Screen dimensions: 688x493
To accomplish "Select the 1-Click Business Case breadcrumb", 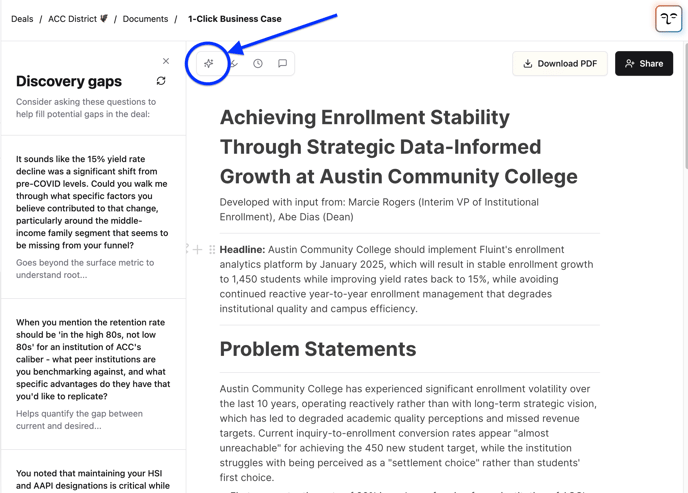I will tap(235, 19).
